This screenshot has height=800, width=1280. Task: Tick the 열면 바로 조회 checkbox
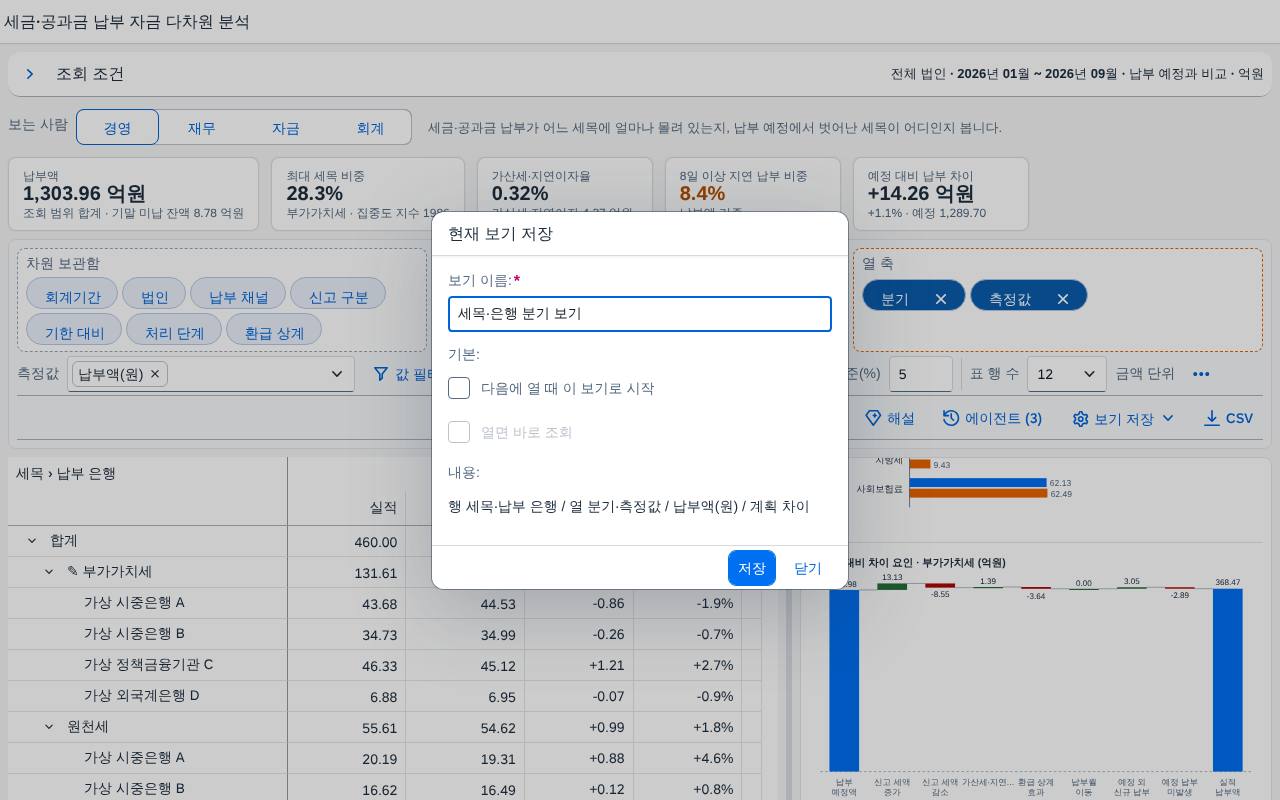(459, 432)
